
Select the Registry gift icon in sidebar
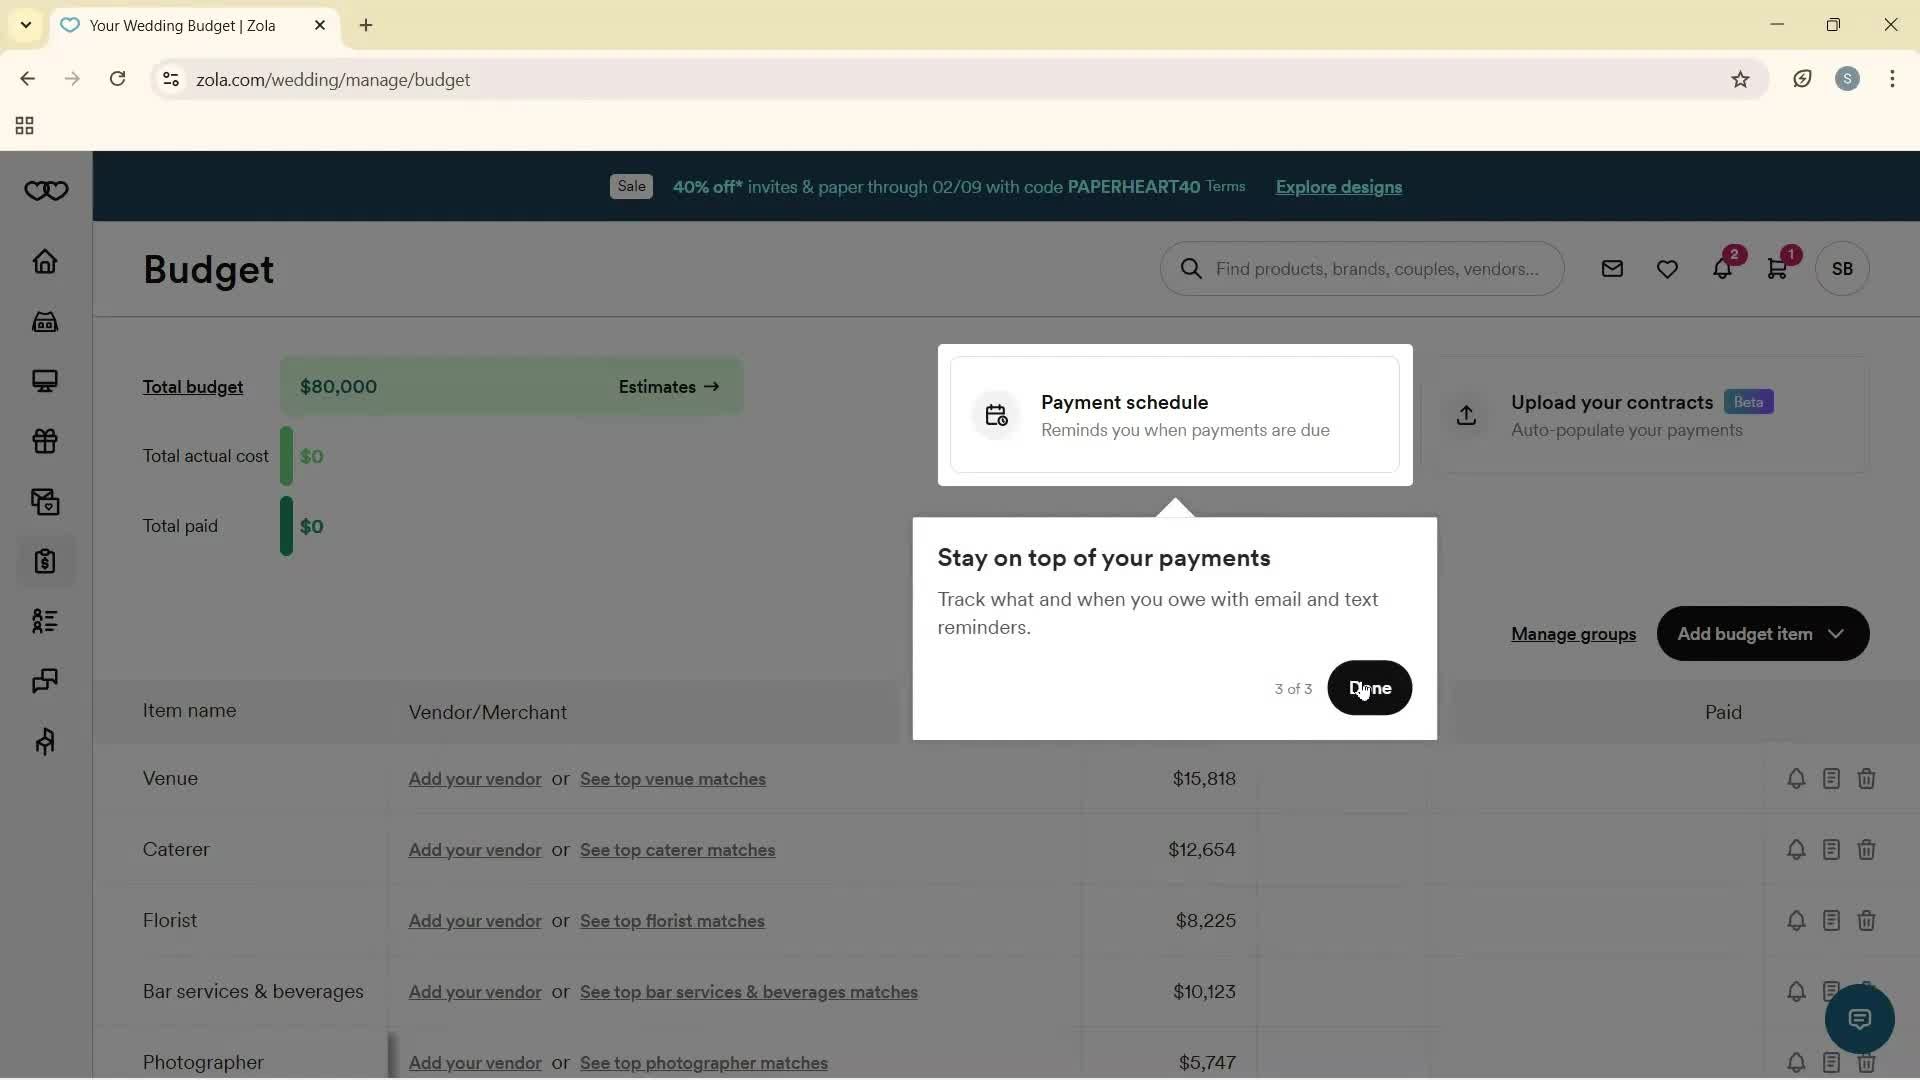click(45, 442)
